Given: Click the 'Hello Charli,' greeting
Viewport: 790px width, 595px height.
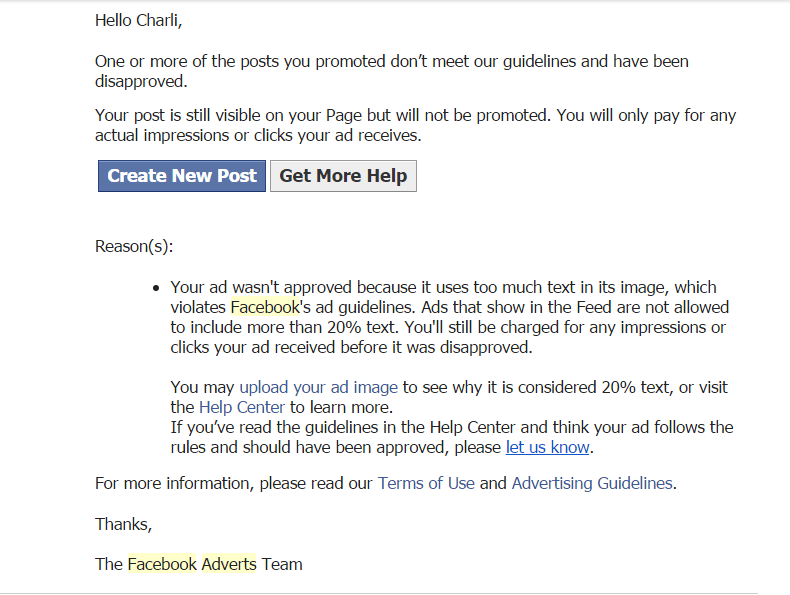Looking at the screenshot, I should coord(139,21).
